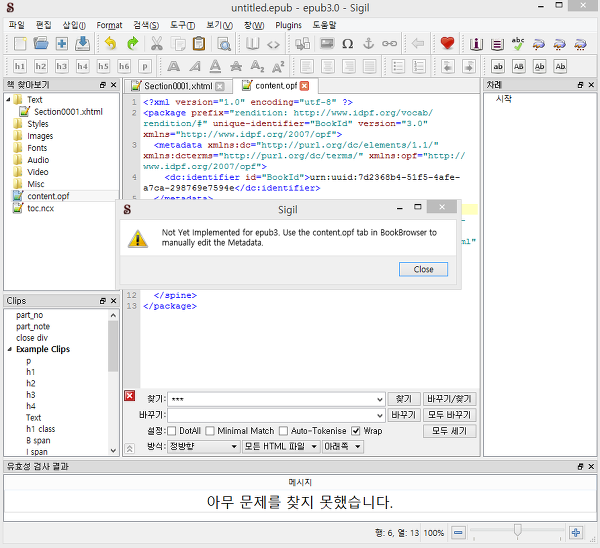This screenshot has width=600, height=548.
Task: Click Close in the Sigil dialog
Action: pos(423,269)
